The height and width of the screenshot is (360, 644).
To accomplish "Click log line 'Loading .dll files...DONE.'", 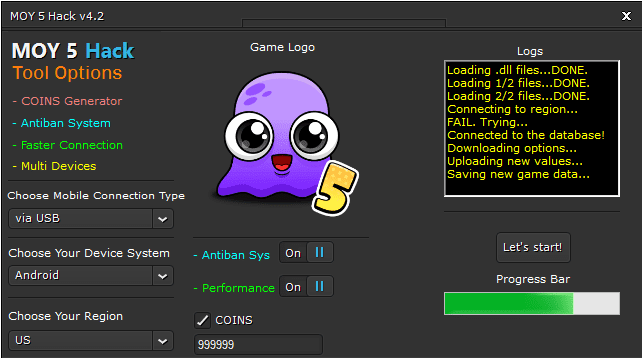I will pos(518,70).
